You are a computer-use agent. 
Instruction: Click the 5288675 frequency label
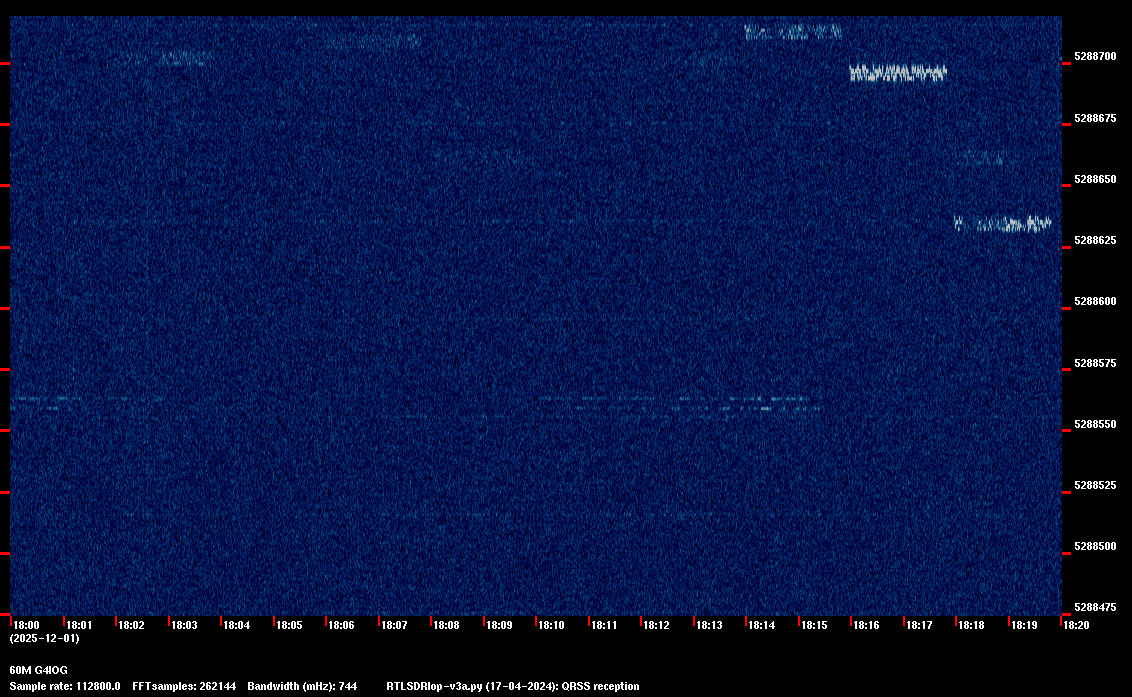(x=1095, y=118)
